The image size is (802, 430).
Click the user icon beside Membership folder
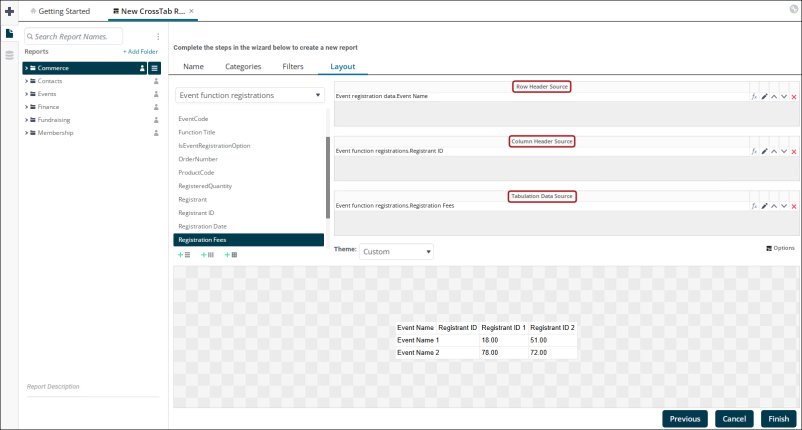[157, 133]
